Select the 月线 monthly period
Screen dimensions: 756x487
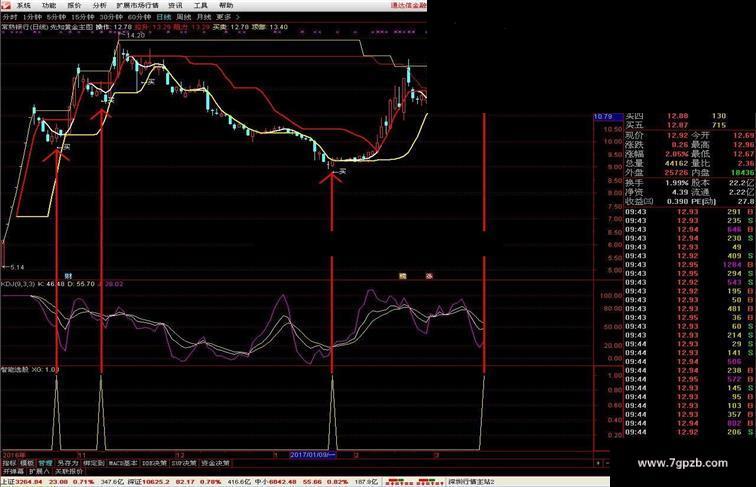[x=203, y=17]
